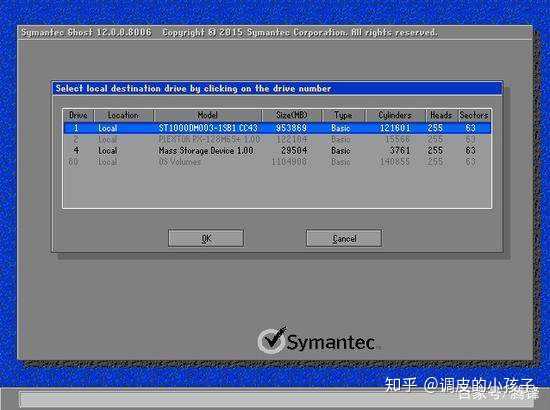Viewport: 550px width, 410px height.
Task: Click the Model column header
Action: coord(208,115)
